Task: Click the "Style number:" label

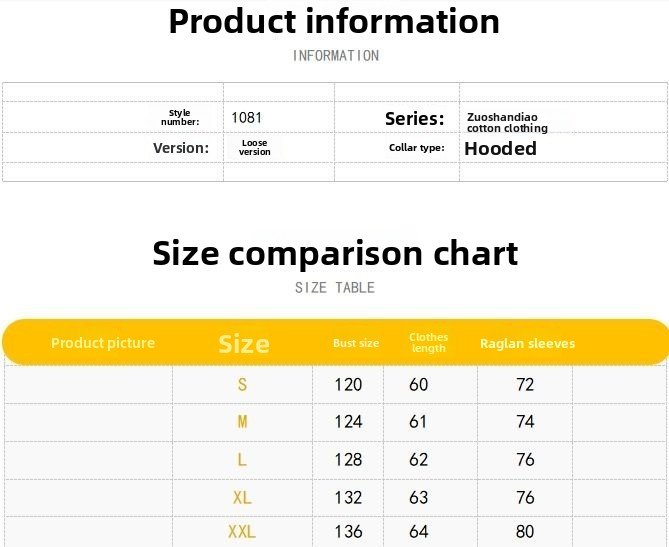Action: point(180,118)
